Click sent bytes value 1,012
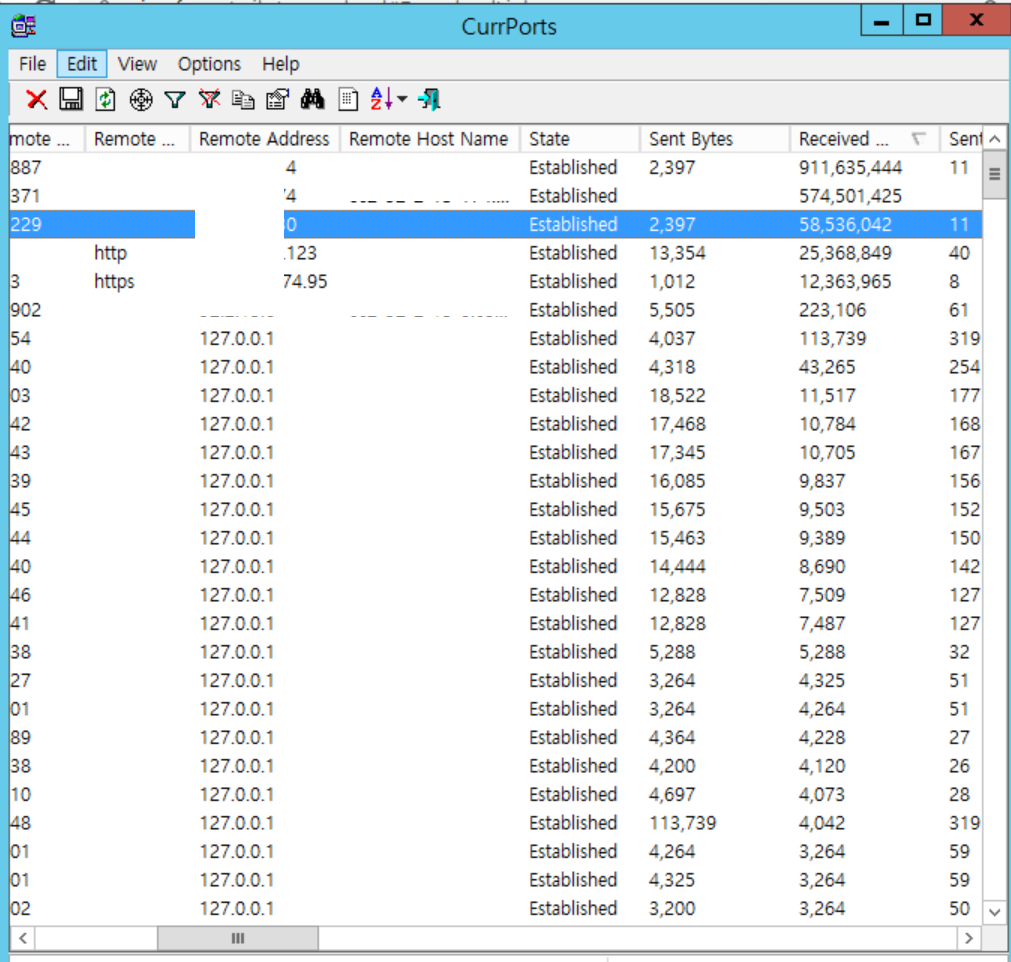This screenshot has width=1011, height=962. pyautogui.click(x=672, y=281)
